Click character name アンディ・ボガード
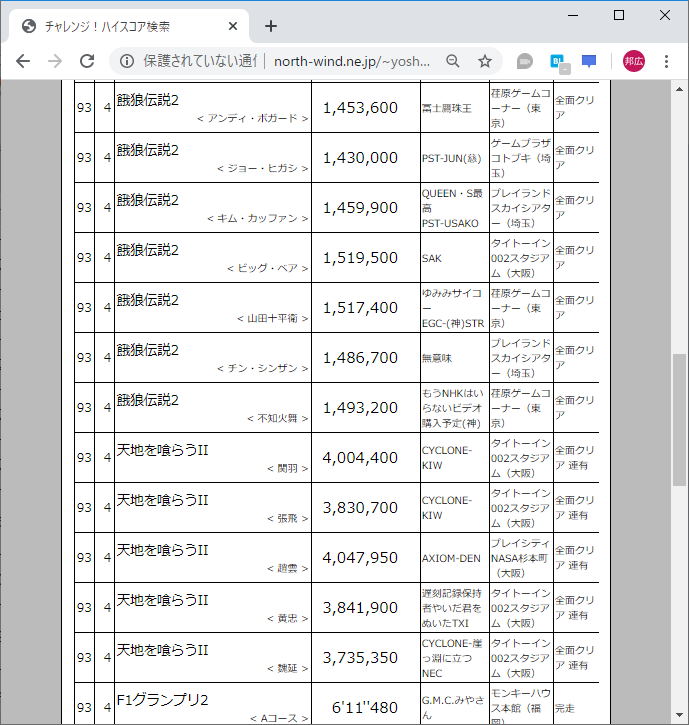689x725 pixels. tap(252, 118)
